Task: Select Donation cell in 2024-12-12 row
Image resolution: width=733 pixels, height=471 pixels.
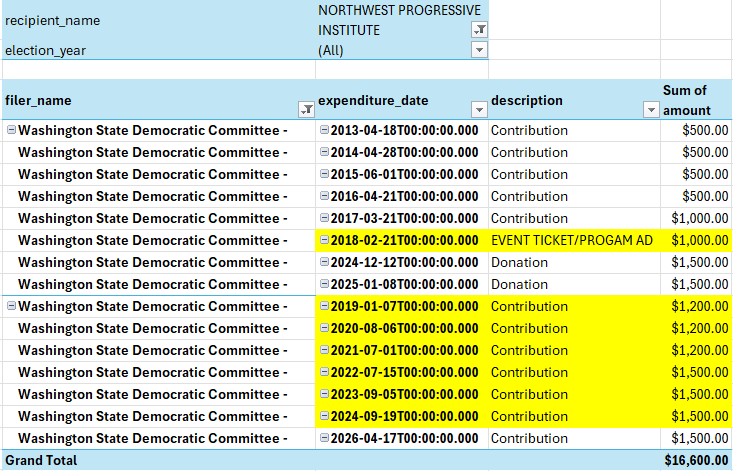Action: [x=575, y=262]
